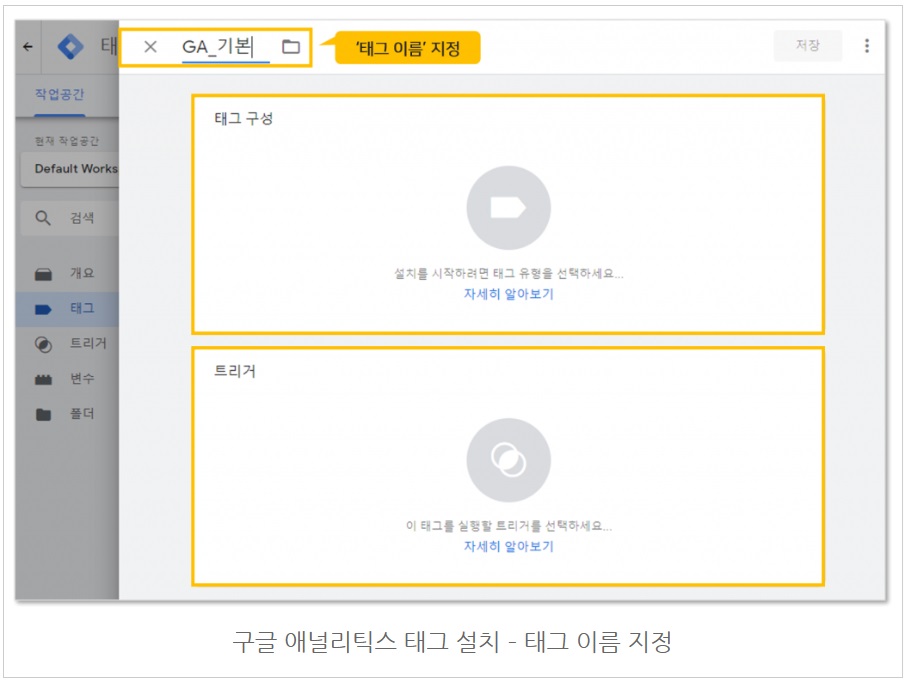This screenshot has height=680, width=905.
Task: Click the tag type circle icon in 태그 구성
Action: coord(508,208)
